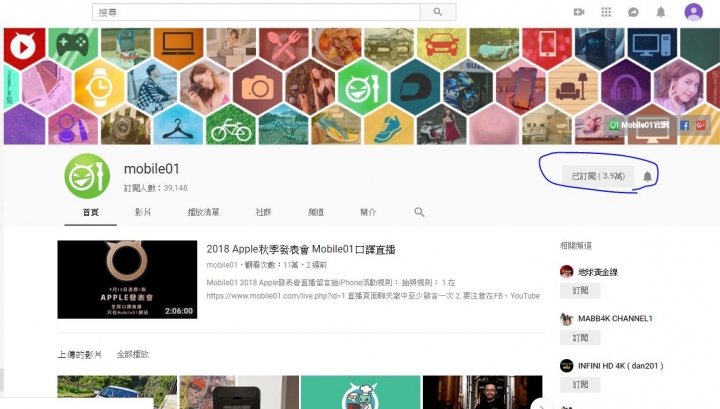Subscribe to INFINI HD 4K via 訂閱 button
This screenshot has width=720, height=409.
tap(580, 385)
